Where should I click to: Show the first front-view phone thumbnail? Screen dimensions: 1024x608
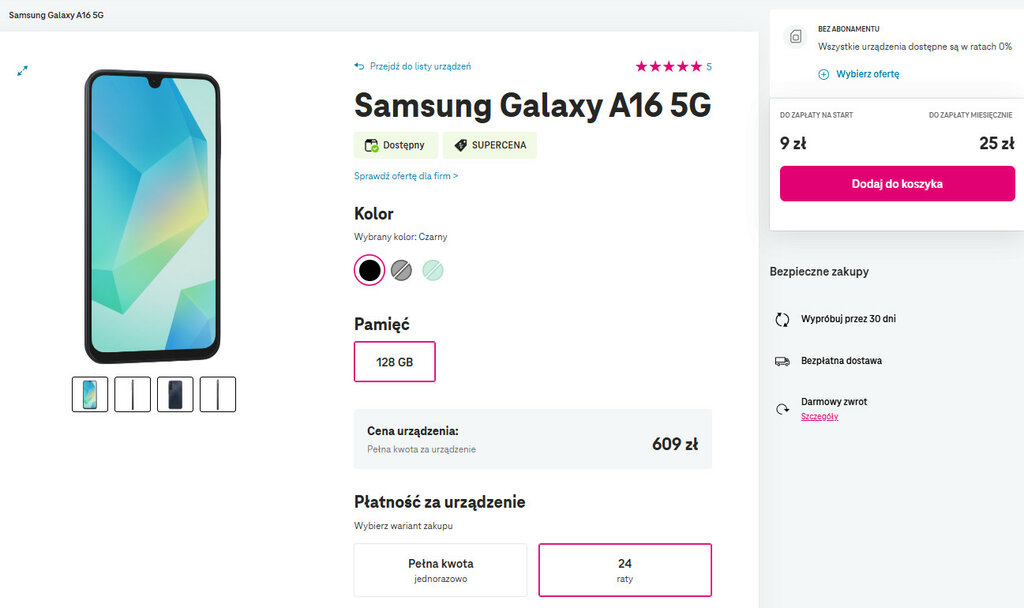[x=90, y=394]
